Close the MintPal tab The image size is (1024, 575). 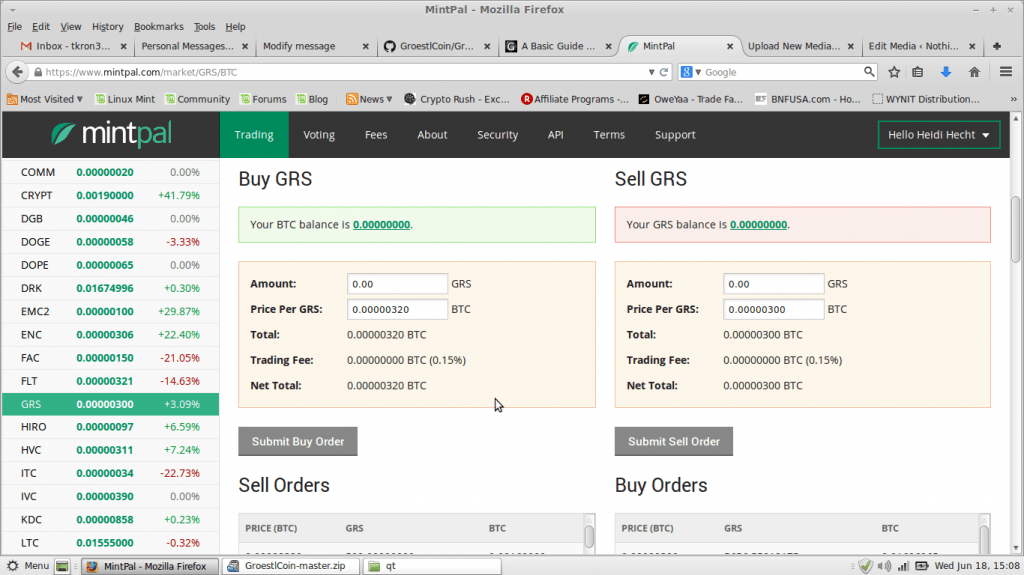coord(730,46)
